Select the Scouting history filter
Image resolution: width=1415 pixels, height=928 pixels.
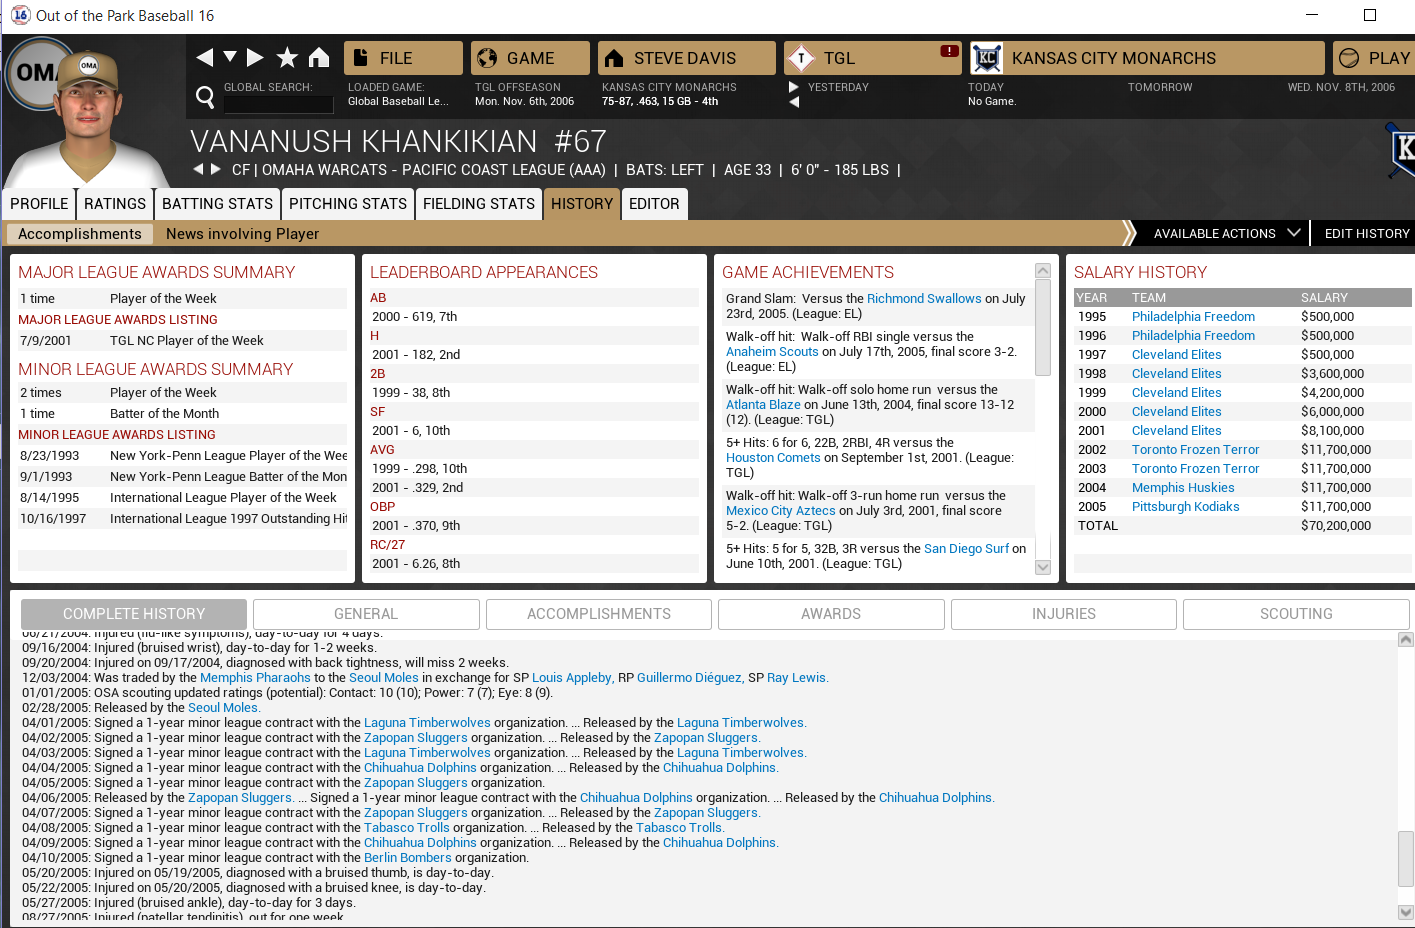[x=1295, y=614]
